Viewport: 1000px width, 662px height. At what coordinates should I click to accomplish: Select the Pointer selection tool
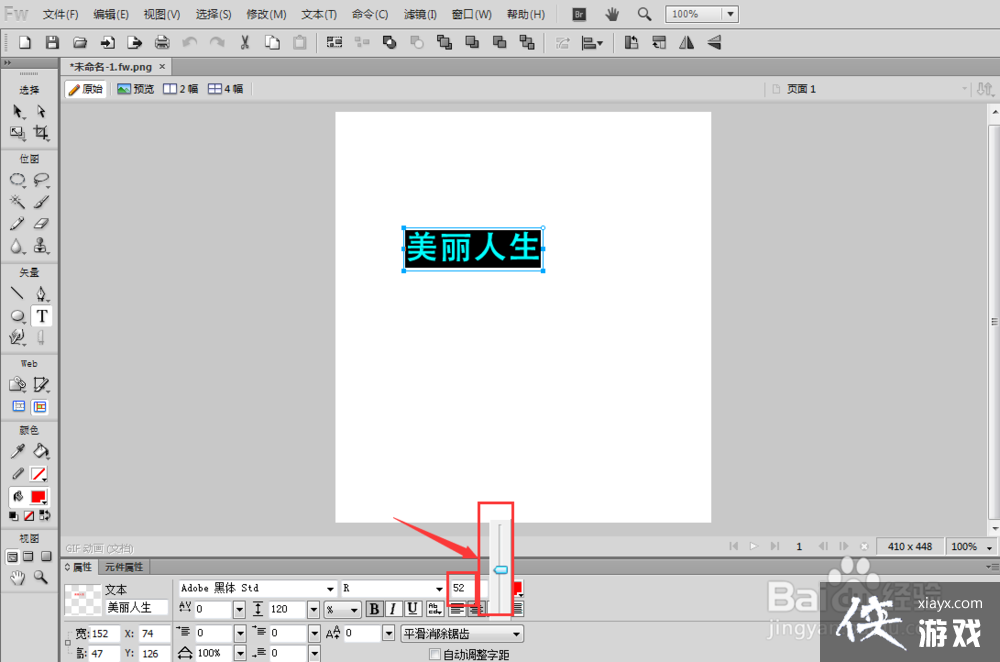(18, 112)
